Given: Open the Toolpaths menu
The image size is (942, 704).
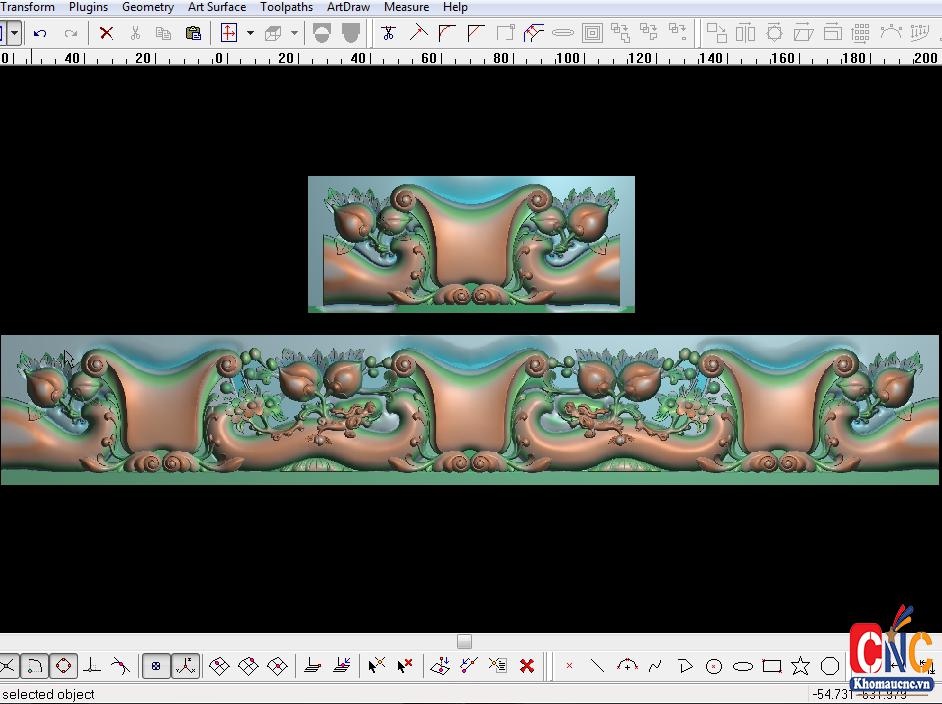Looking at the screenshot, I should pyautogui.click(x=286, y=7).
